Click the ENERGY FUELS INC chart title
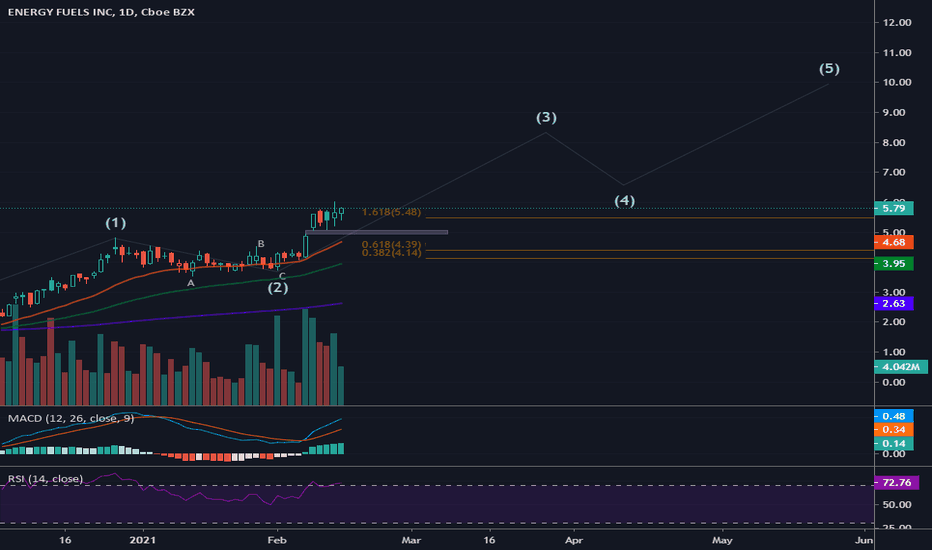Image resolution: width=932 pixels, height=550 pixels. tap(101, 12)
